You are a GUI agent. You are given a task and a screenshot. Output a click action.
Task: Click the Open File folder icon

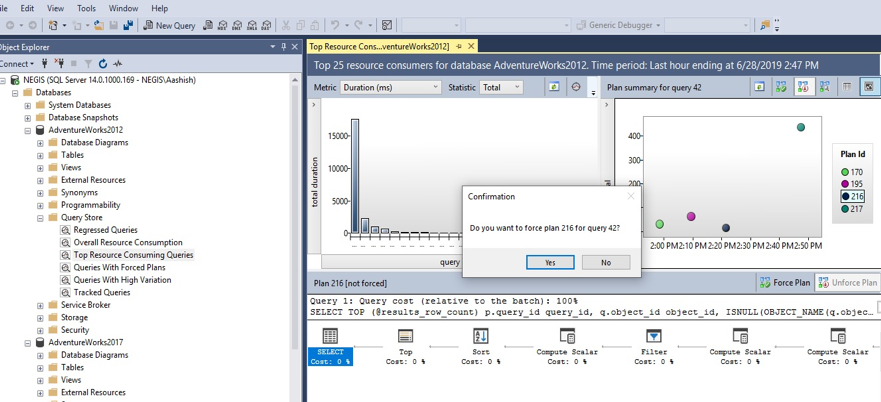[99, 25]
